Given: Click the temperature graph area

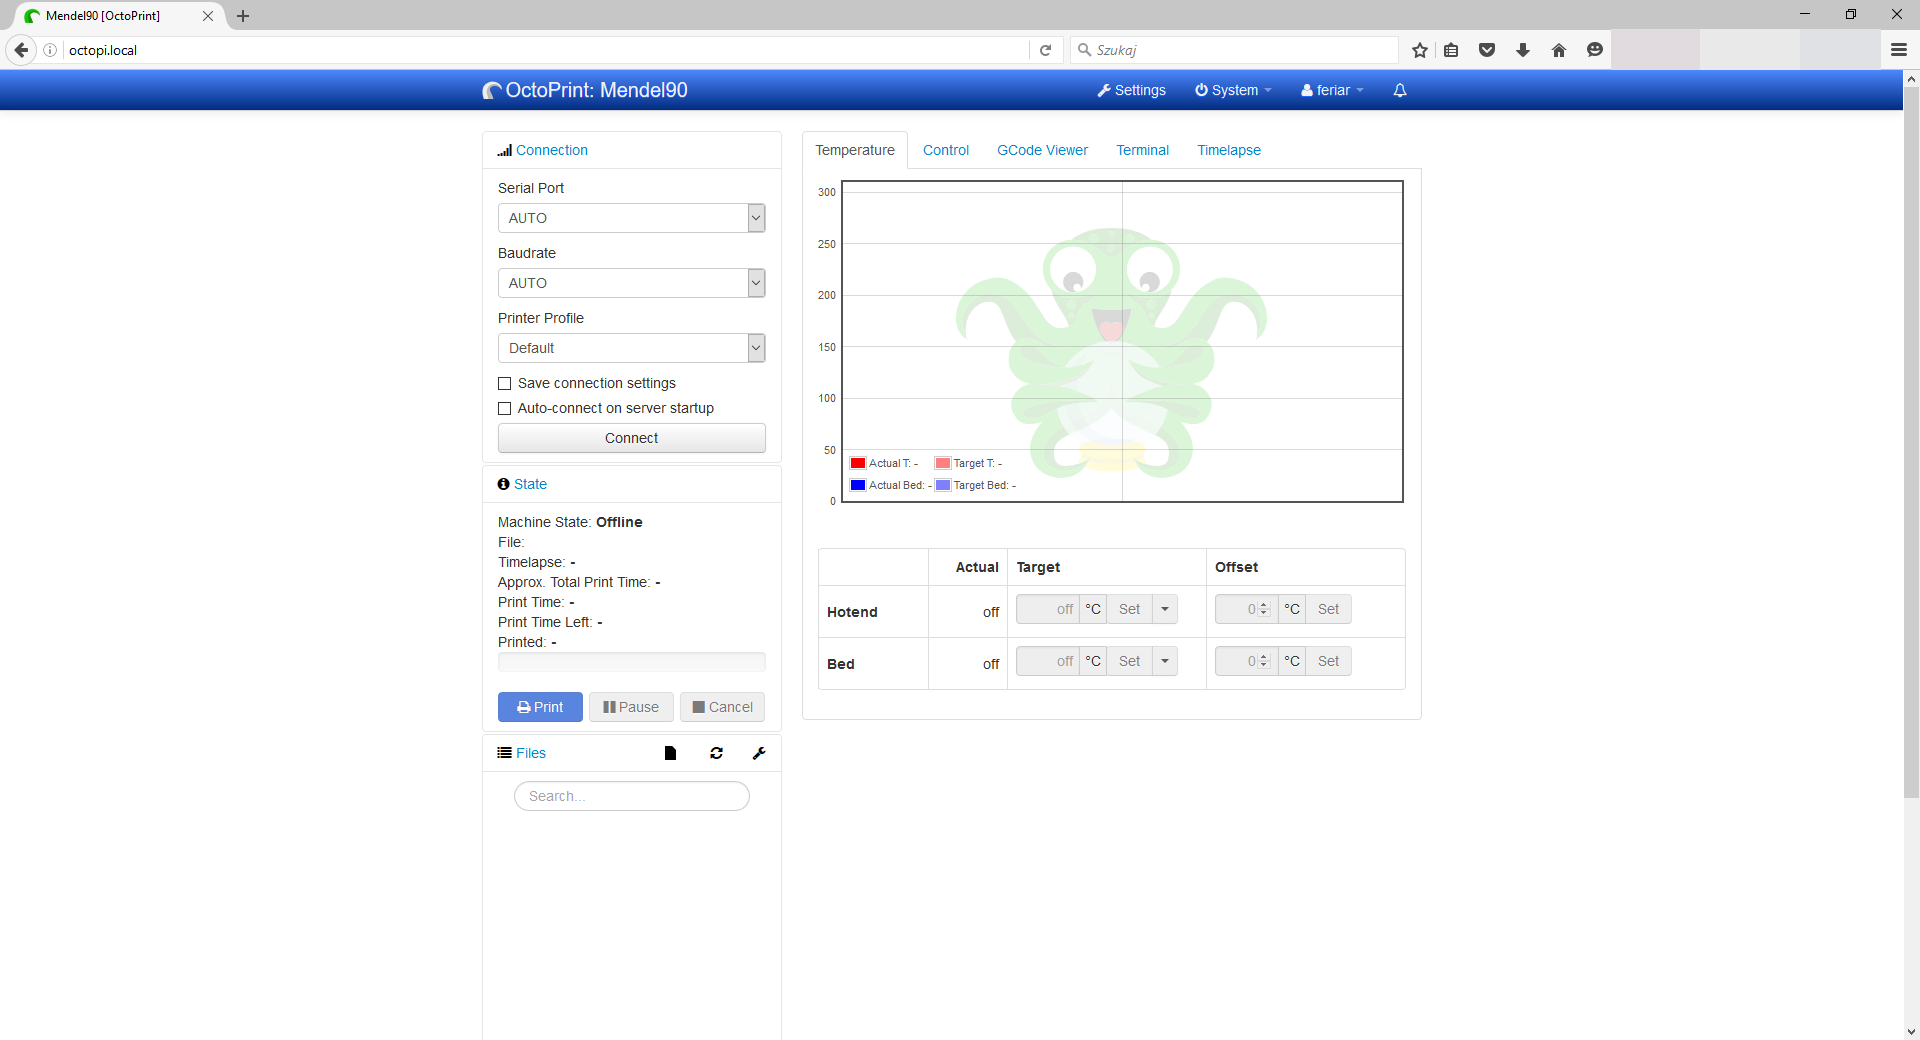Looking at the screenshot, I should (1122, 341).
